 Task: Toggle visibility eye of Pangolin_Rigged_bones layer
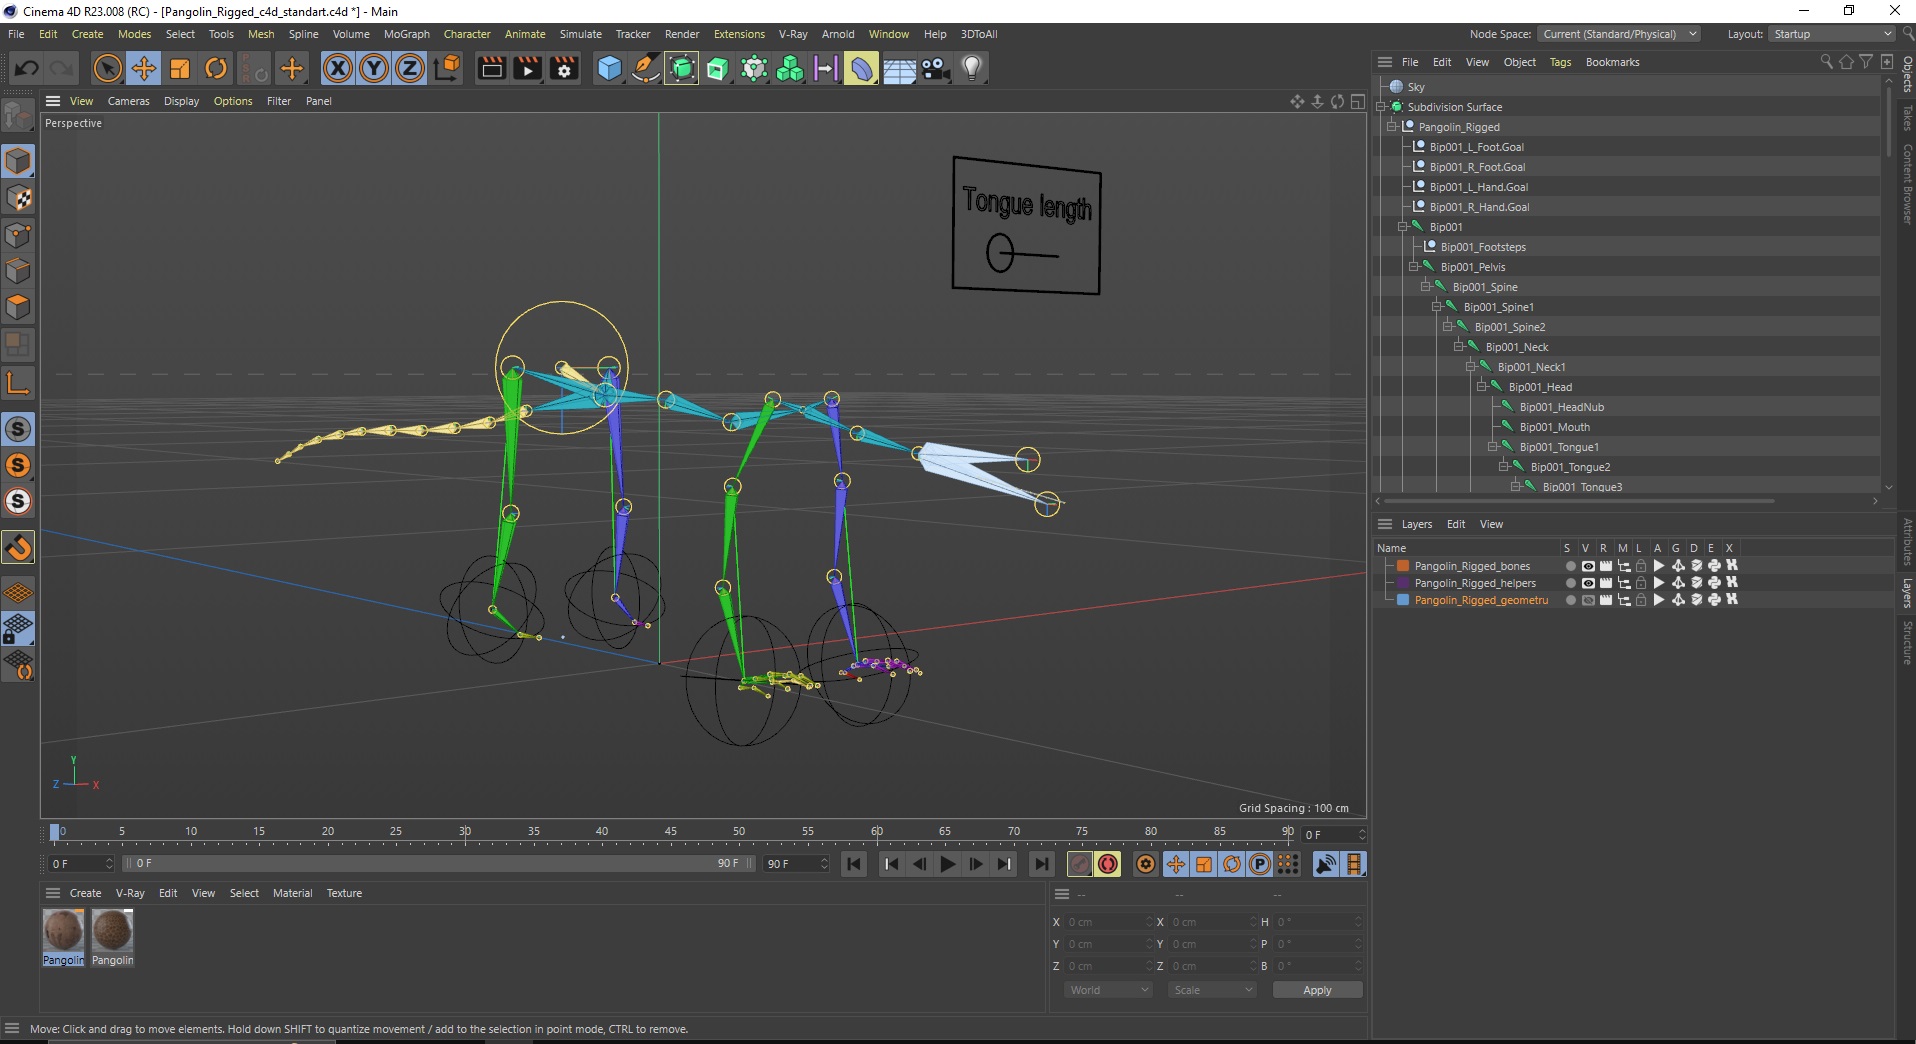(x=1588, y=566)
